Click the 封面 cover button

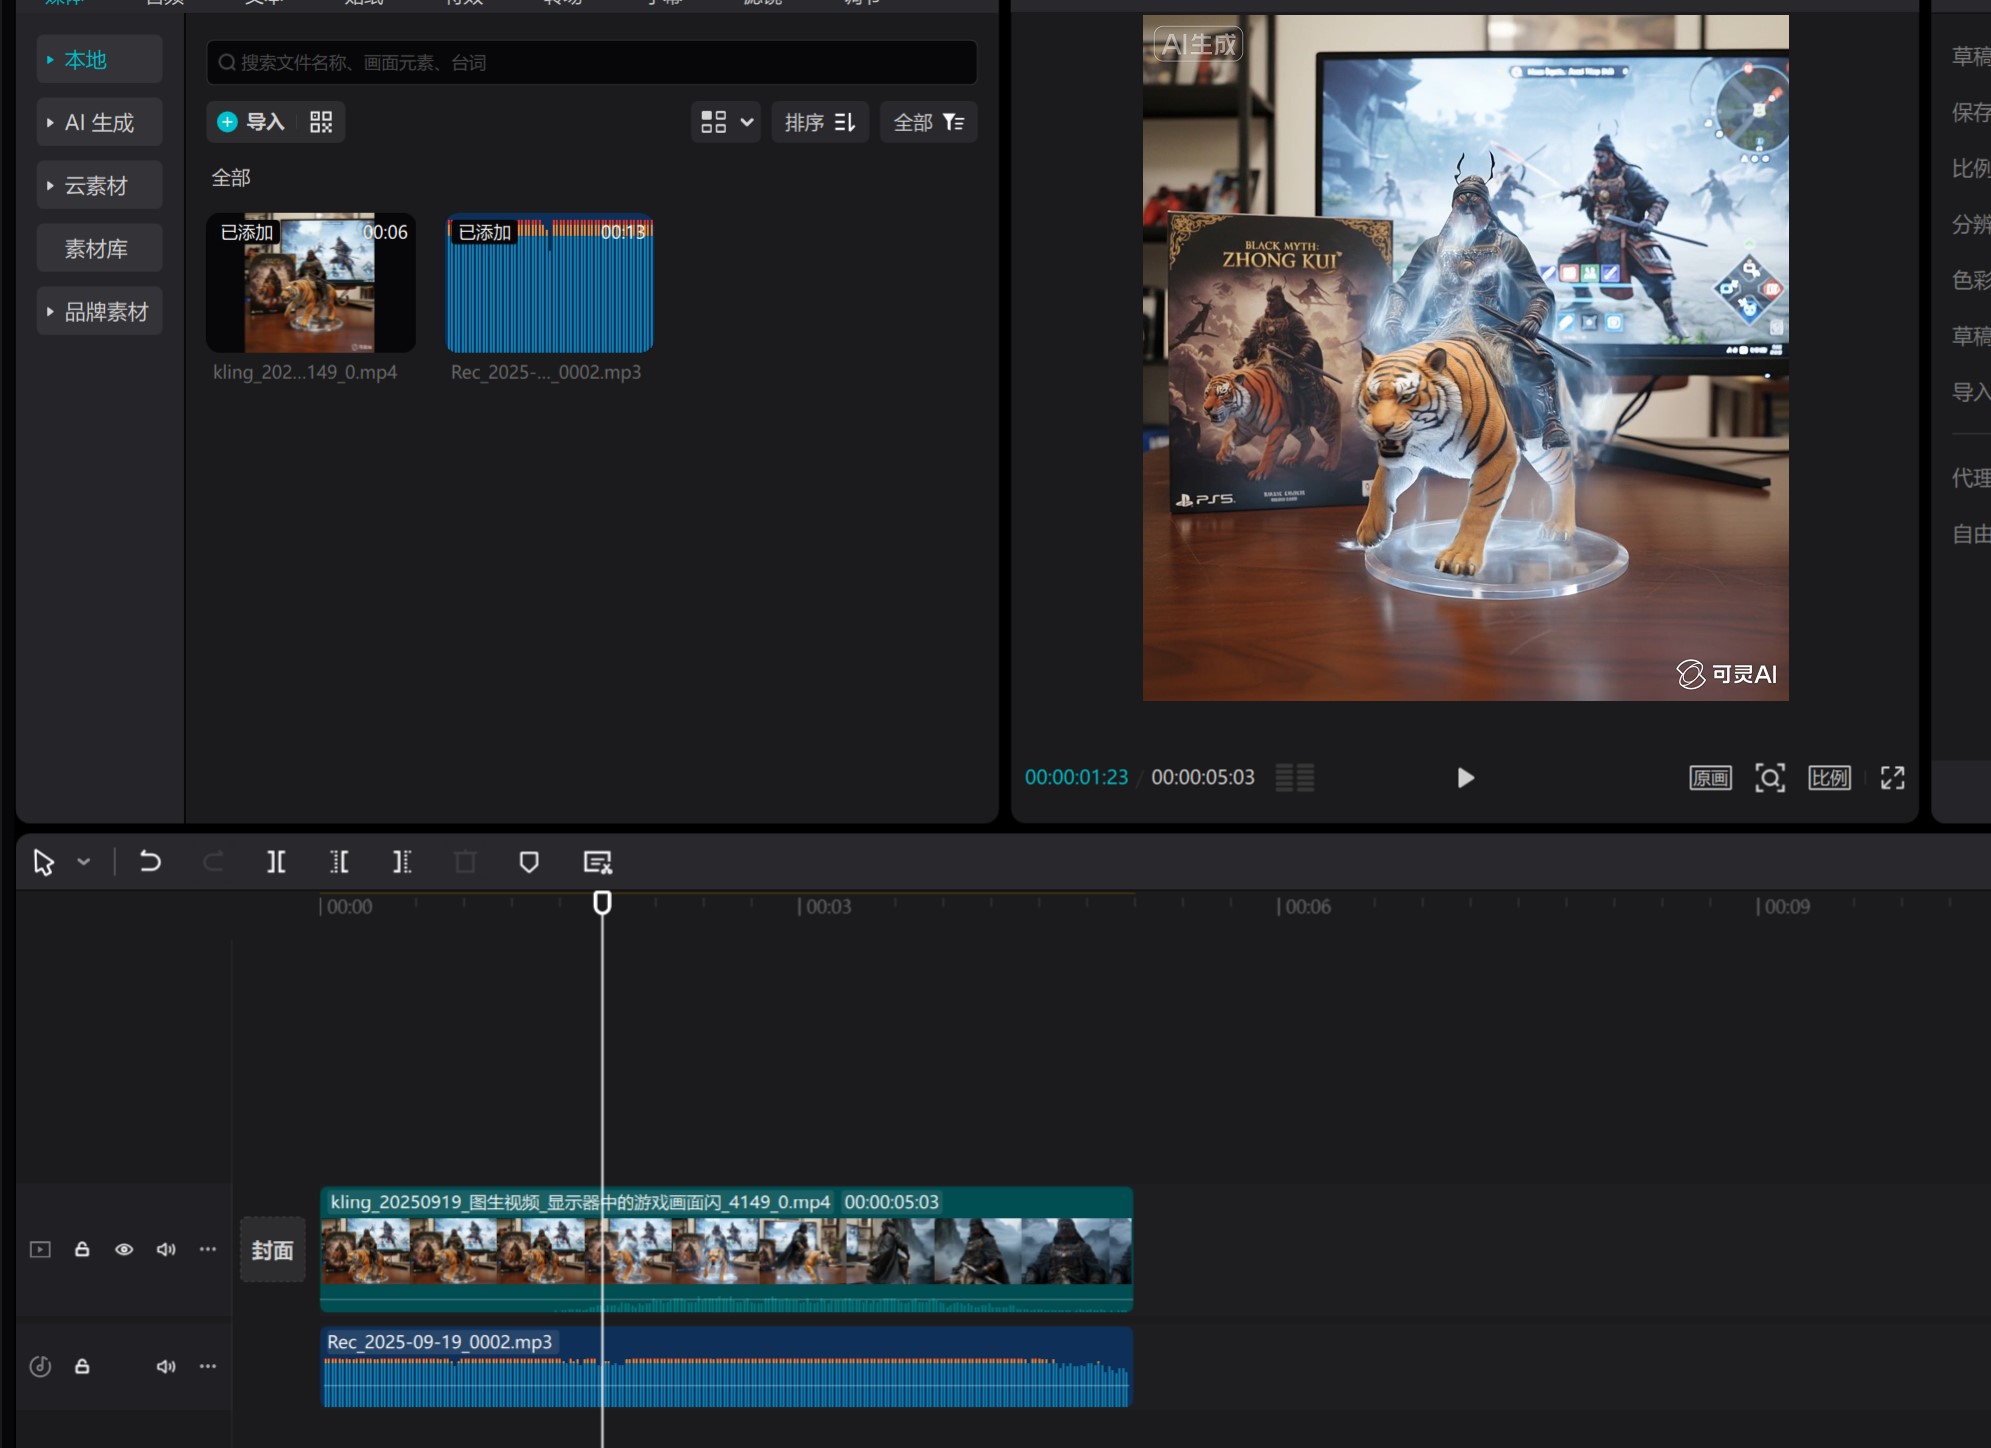click(273, 1250)
